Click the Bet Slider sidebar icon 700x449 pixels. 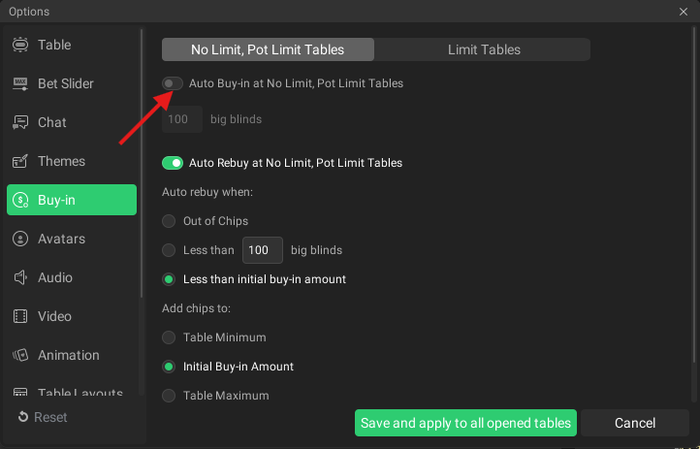pos(20,84)
